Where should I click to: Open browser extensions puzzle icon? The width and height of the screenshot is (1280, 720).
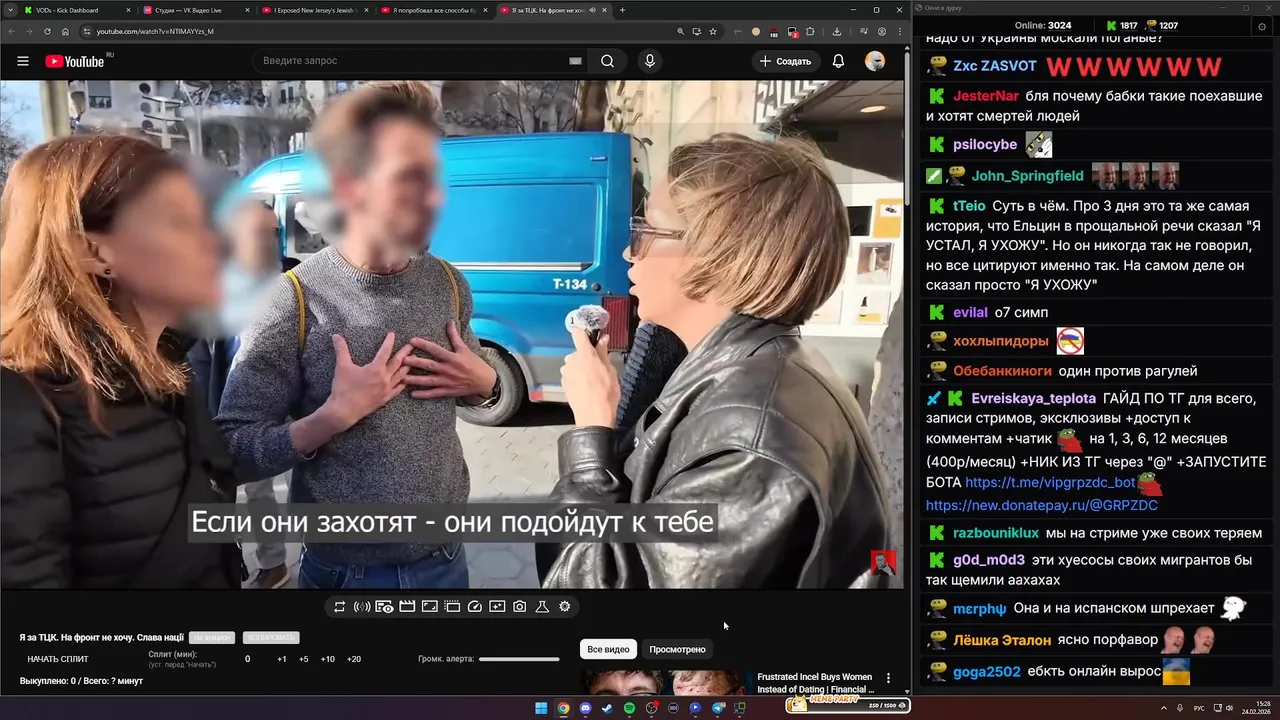(x=810, y=31)
